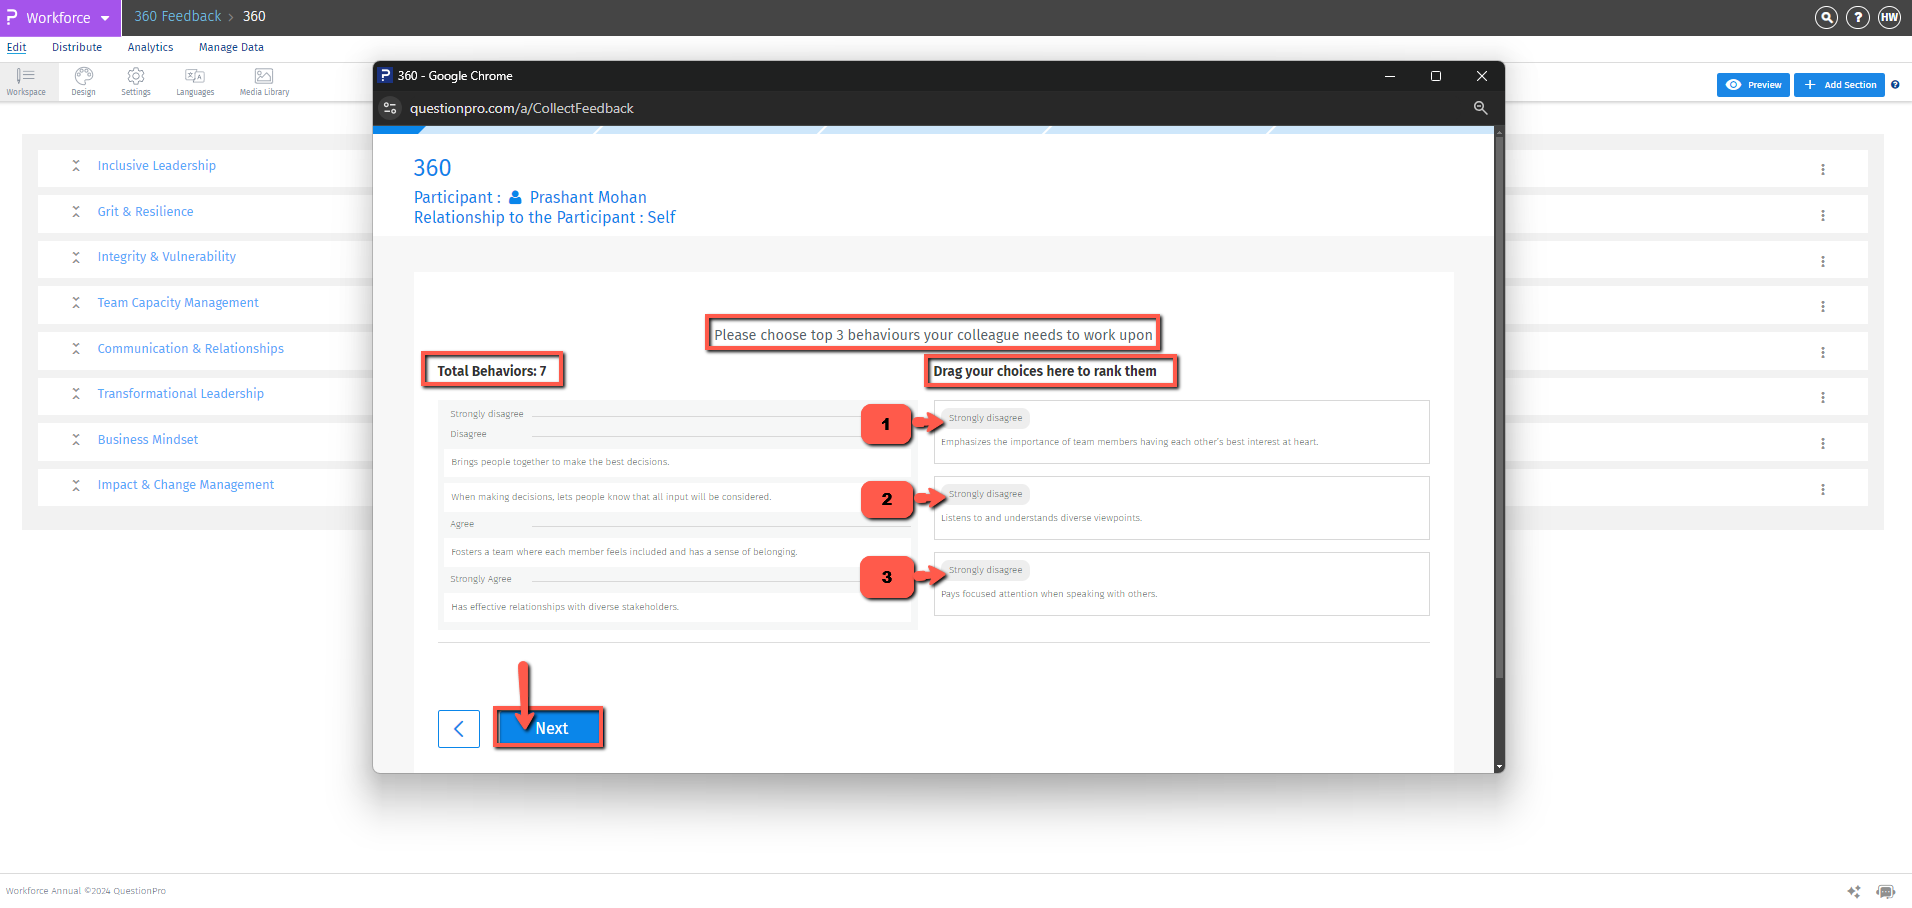The height and width of the screenshot is (908, 1912).
Task: Select ranked item 'Listens to and understands diverse viewpoints'
Action: click(x=1181, y=508)
